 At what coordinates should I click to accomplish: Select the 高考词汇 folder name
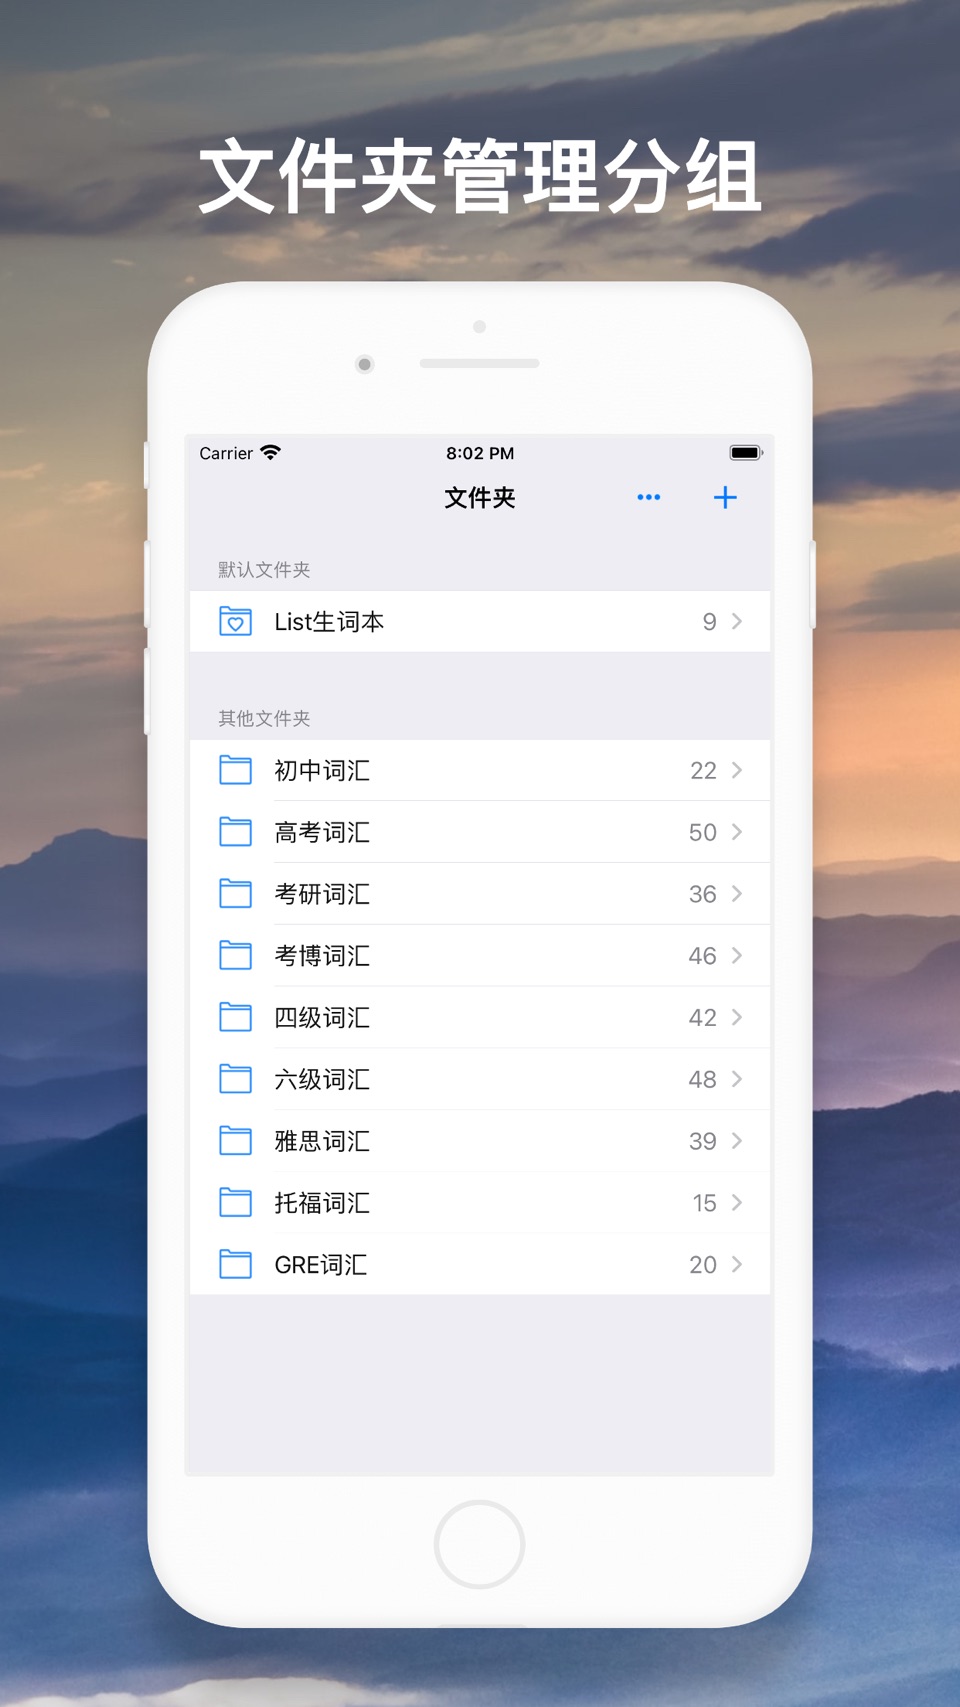tap(322, 833)
